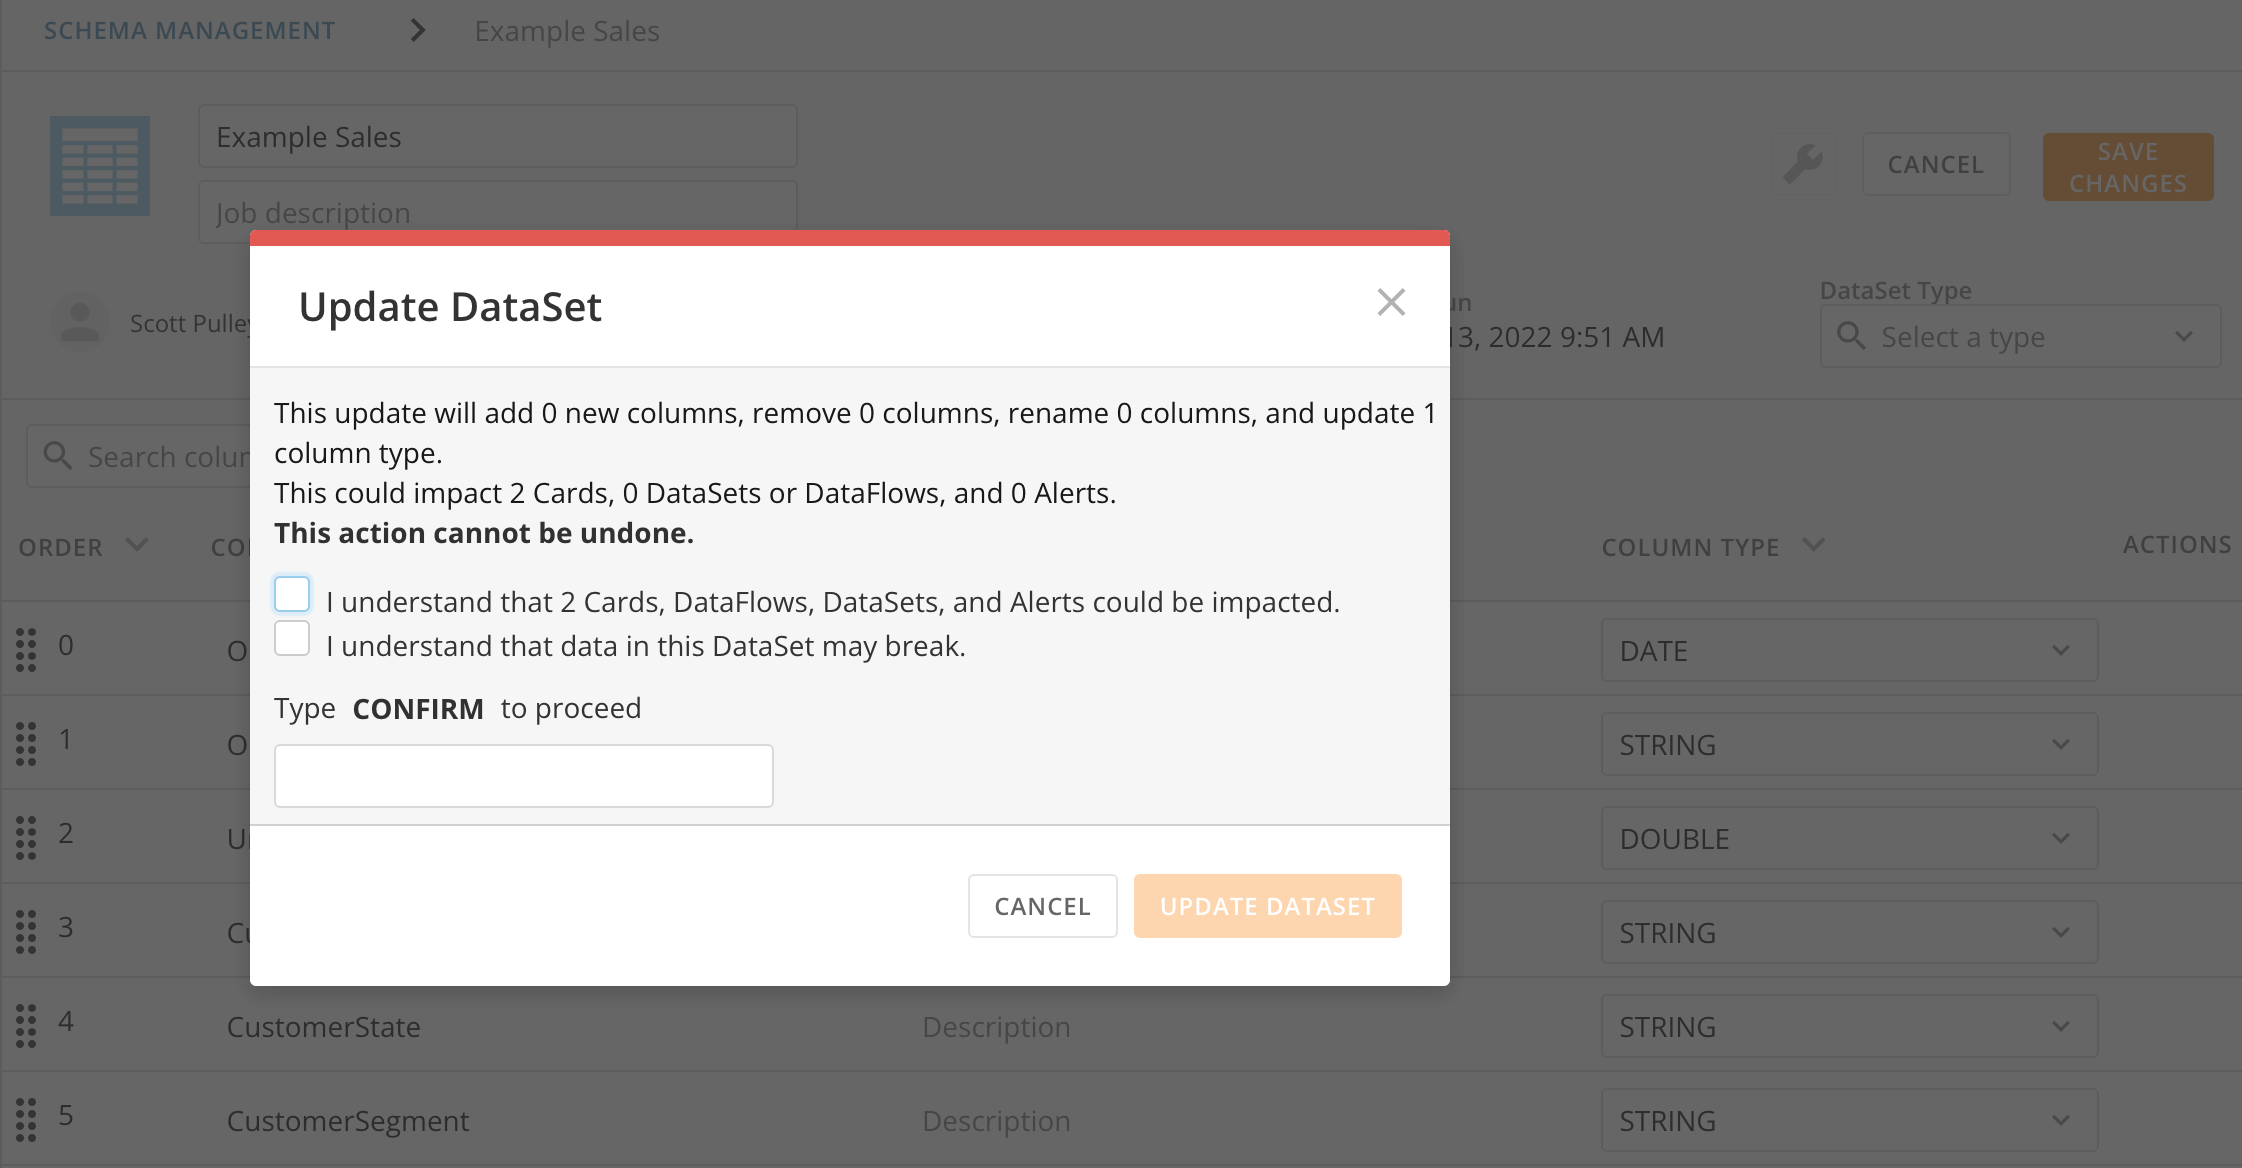Click SAVE CHANGES at top right

tap(2127, 166)
